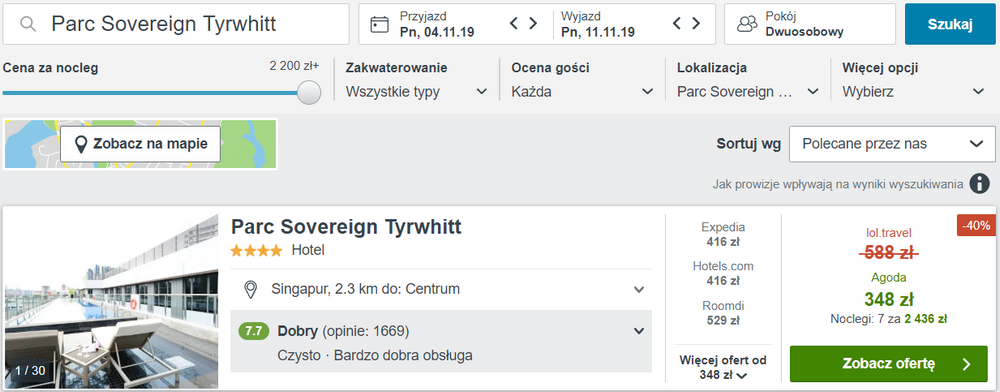Click the search magnifier icon
This screenshot has width=1000, height=392.
click(x=27, y=24)
